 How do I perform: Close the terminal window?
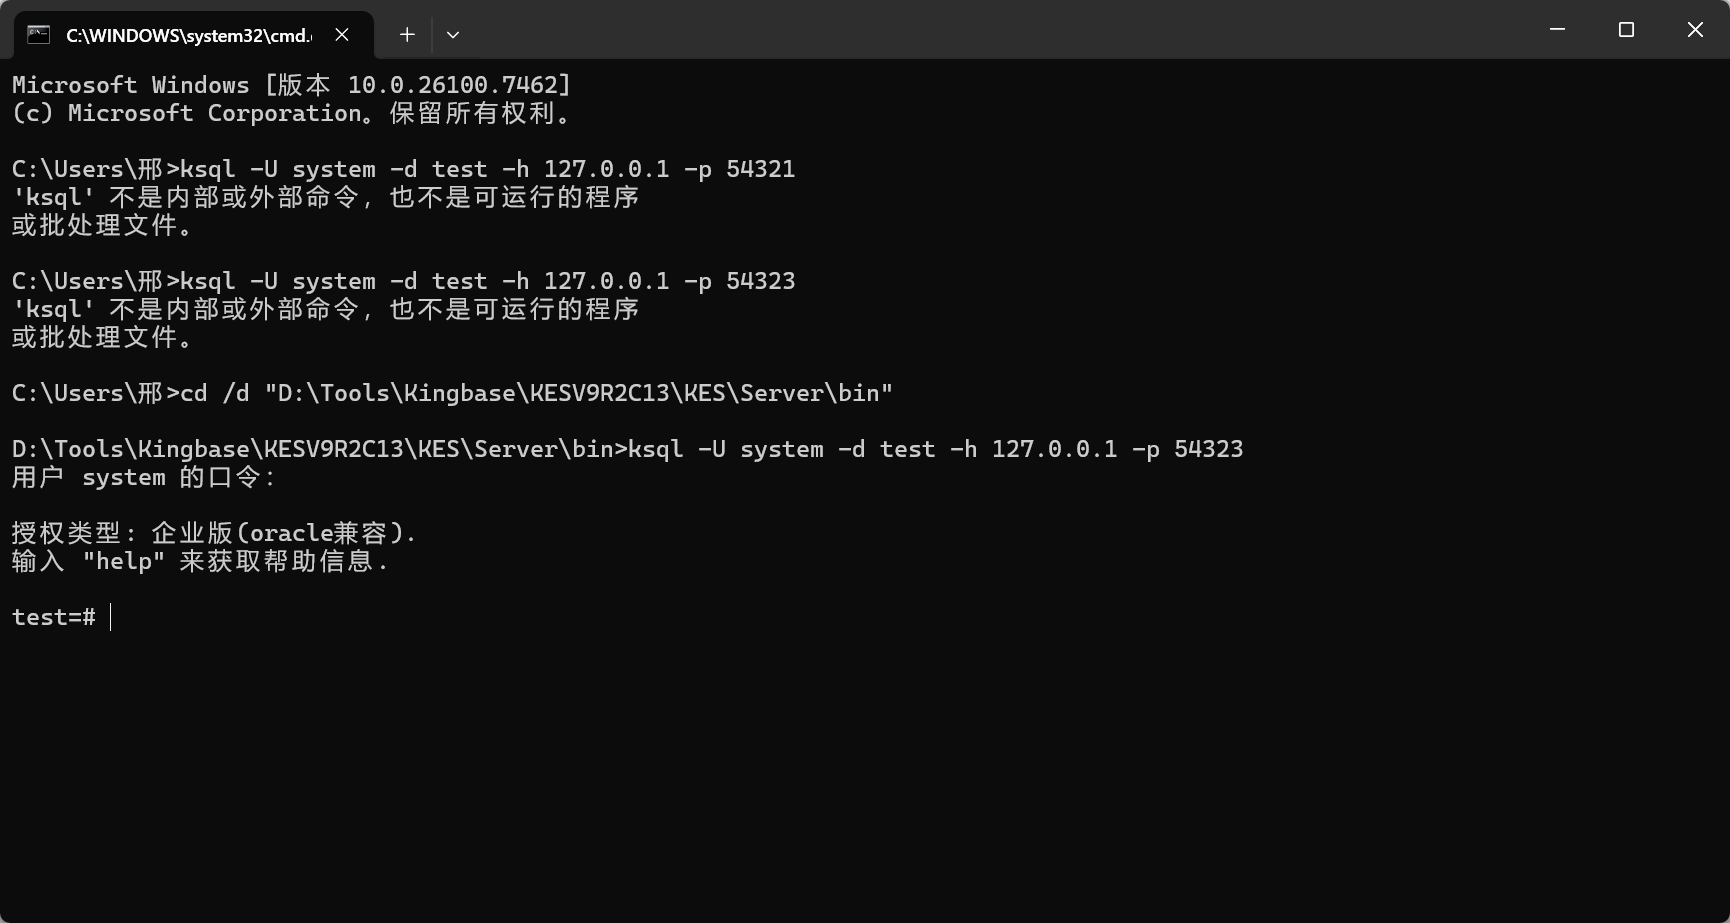(x=1695, y=30)
